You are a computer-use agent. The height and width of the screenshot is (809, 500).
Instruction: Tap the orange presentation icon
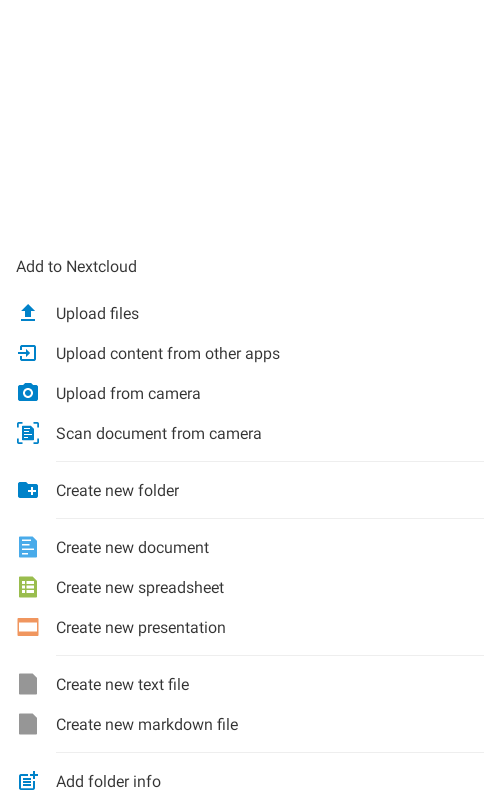click(x=28, y=627)
